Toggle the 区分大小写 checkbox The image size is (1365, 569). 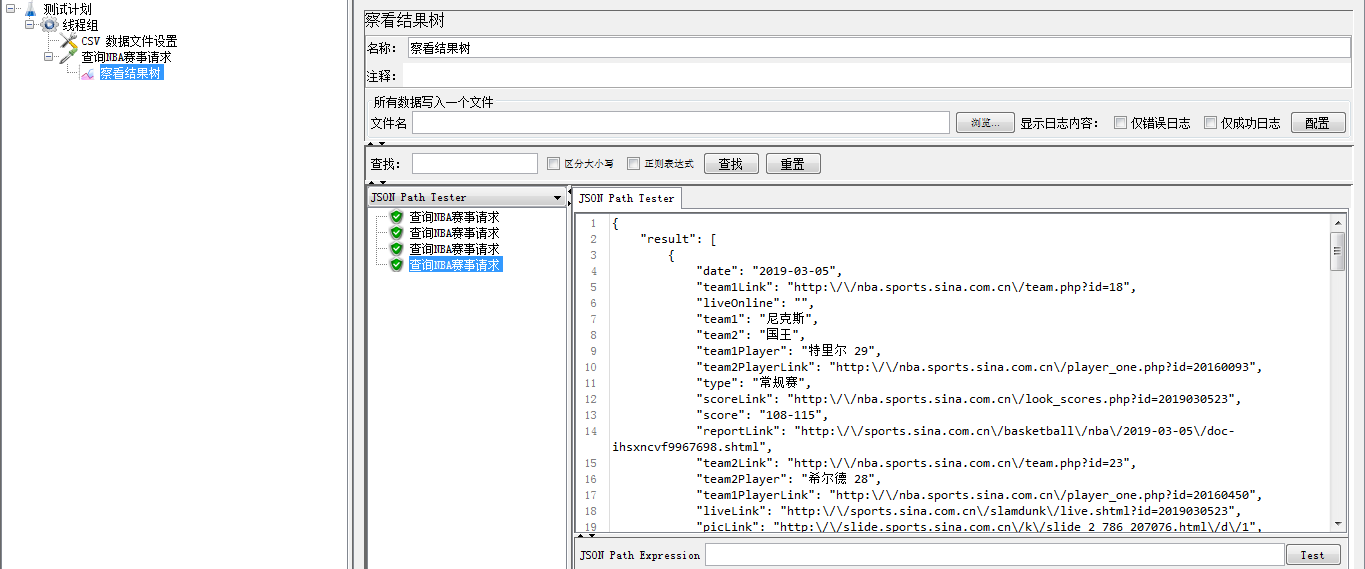pyautogui.click(x=554, y=163)
